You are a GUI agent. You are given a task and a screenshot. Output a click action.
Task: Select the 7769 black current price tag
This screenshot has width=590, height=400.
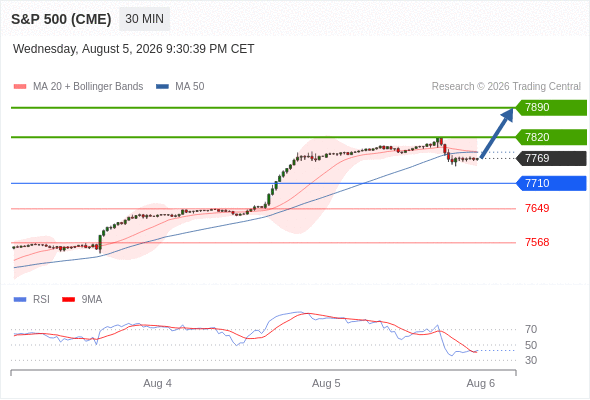551,158
